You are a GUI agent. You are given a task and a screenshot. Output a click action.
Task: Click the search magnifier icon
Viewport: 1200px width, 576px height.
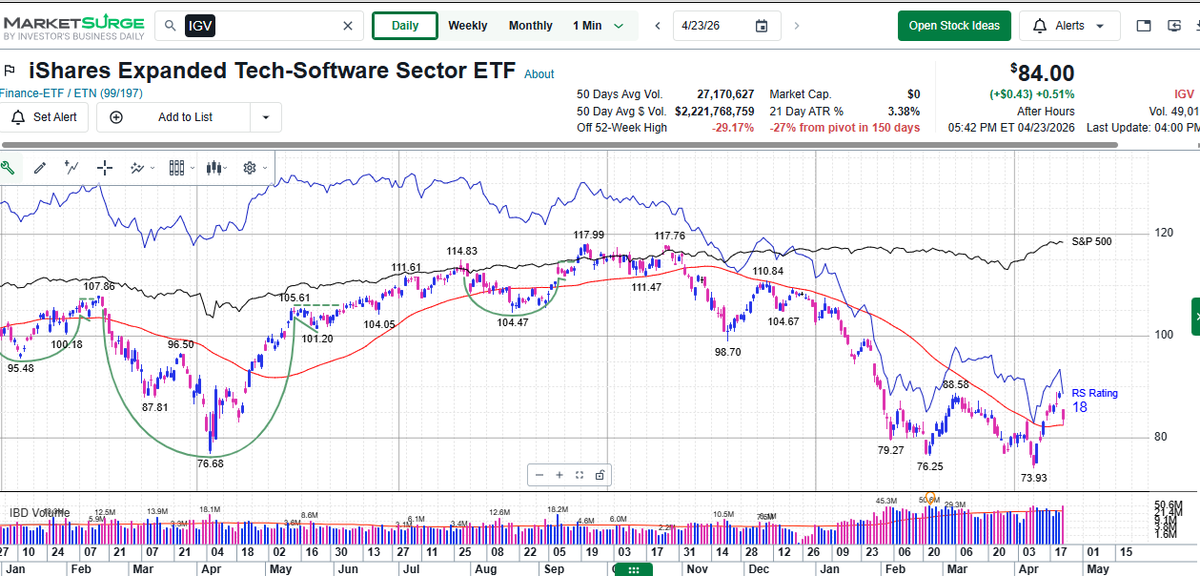pos(172,26)
